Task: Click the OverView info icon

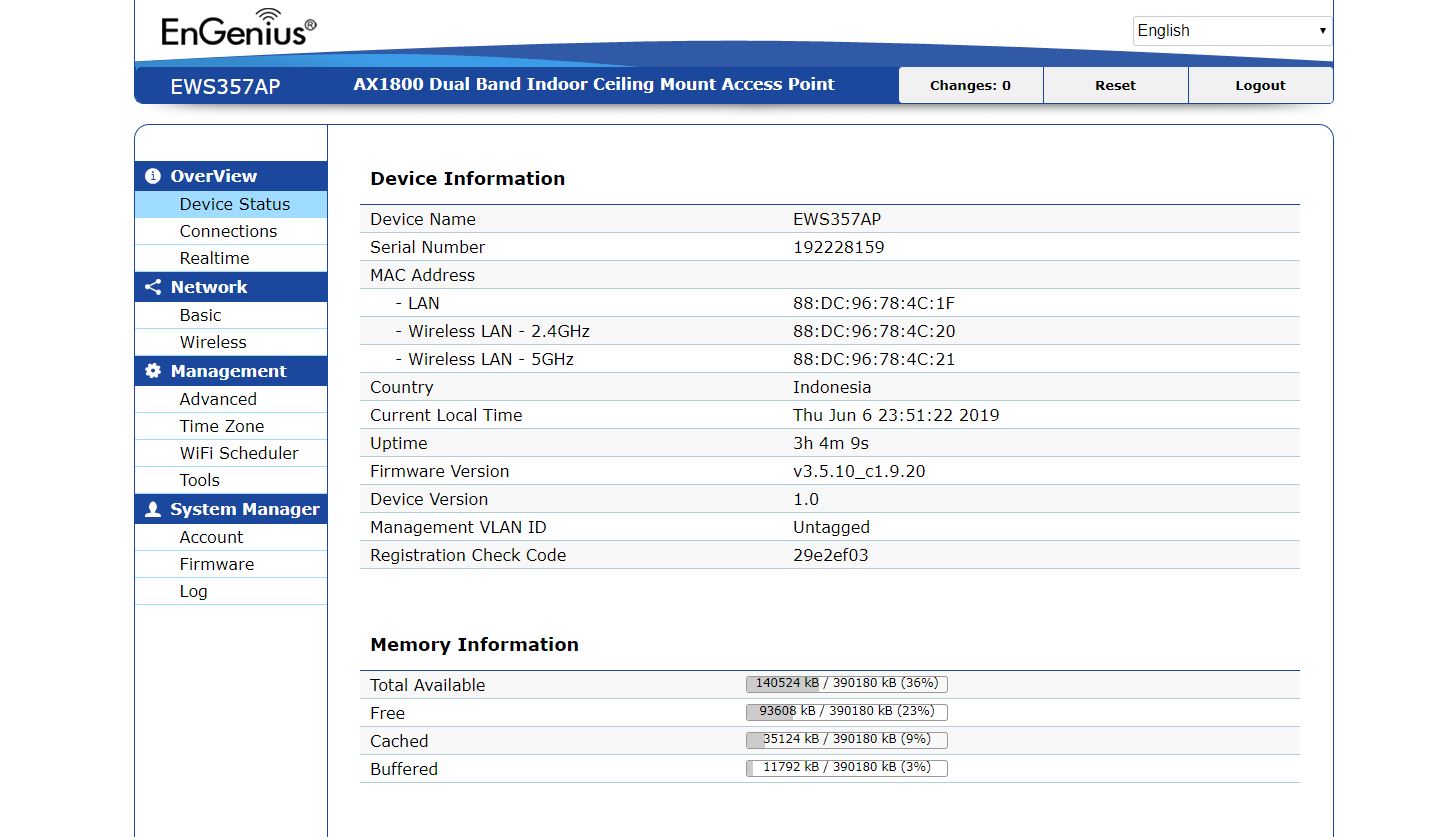Action: pos(153,176)
